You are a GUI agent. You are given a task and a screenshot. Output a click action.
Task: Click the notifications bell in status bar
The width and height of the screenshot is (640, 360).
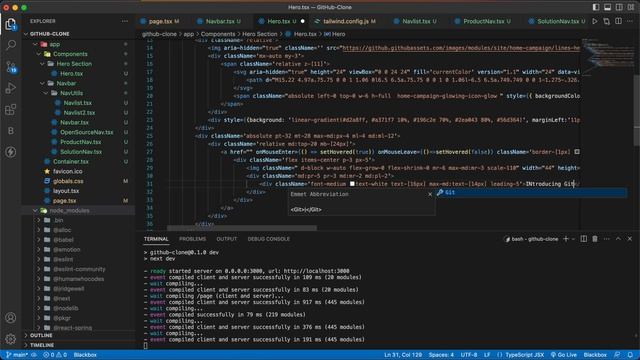coord(630,355)
